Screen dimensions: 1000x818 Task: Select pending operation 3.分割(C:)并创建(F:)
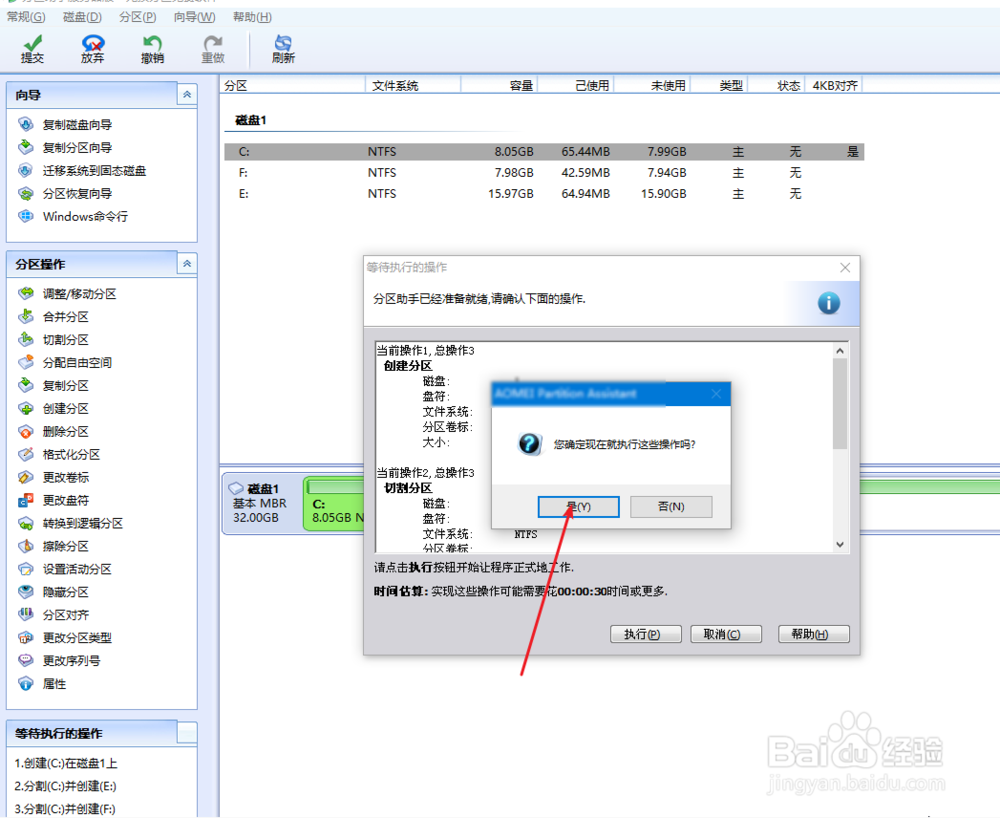point(65,809)
